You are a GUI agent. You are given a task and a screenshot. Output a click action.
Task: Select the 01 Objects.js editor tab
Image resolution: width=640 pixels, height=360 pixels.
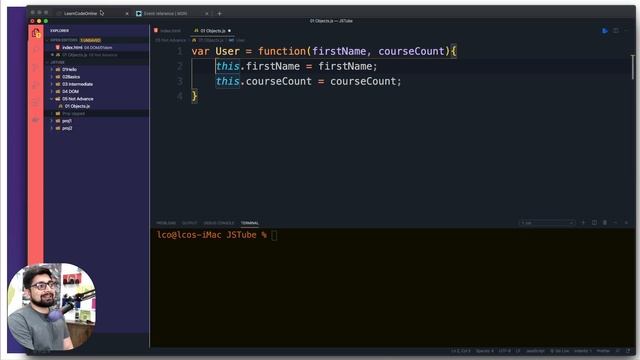[x=213, y=31]
